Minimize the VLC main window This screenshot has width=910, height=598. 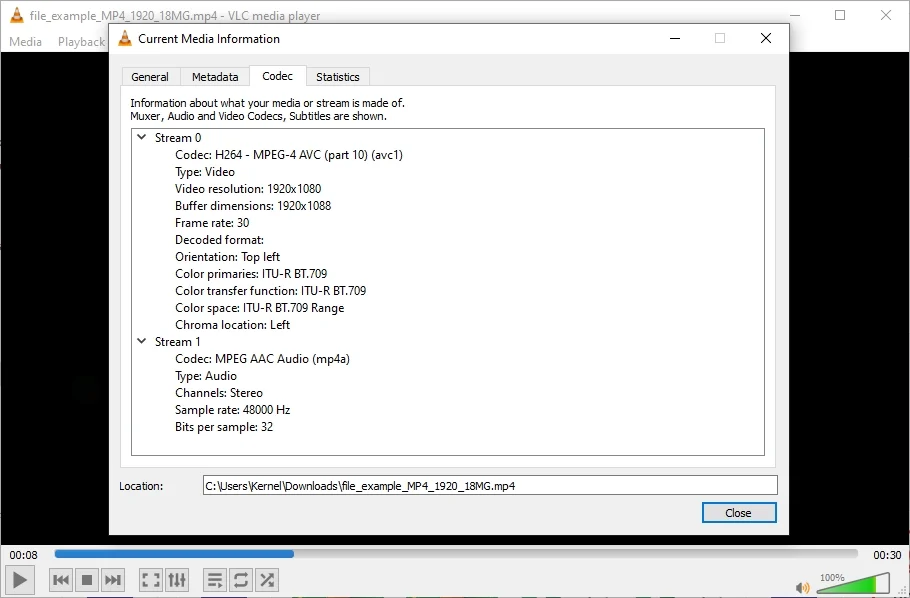(x=794, y=15)
